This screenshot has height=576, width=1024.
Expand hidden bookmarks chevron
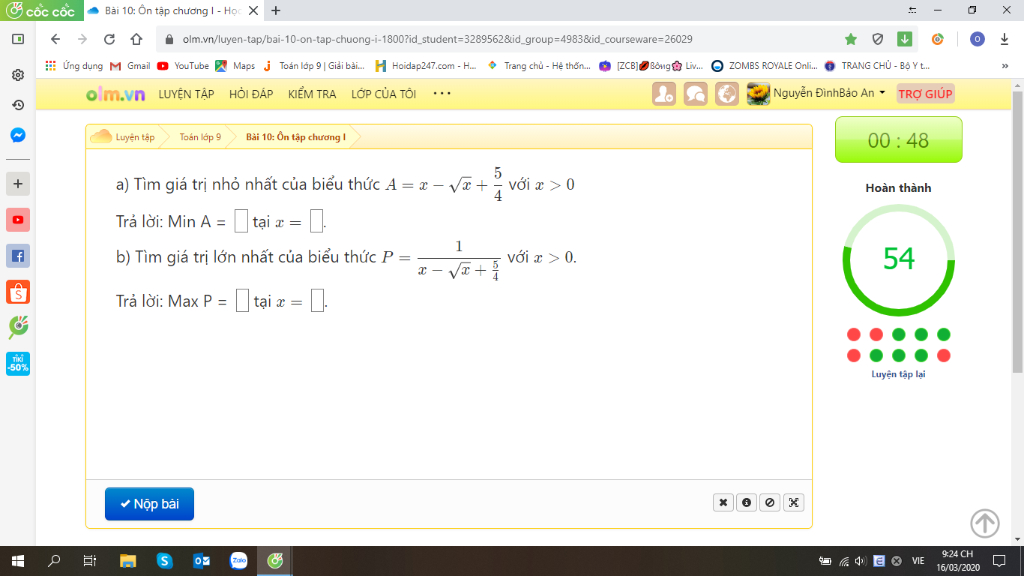pyautogui.click(x=1004, y=66)
